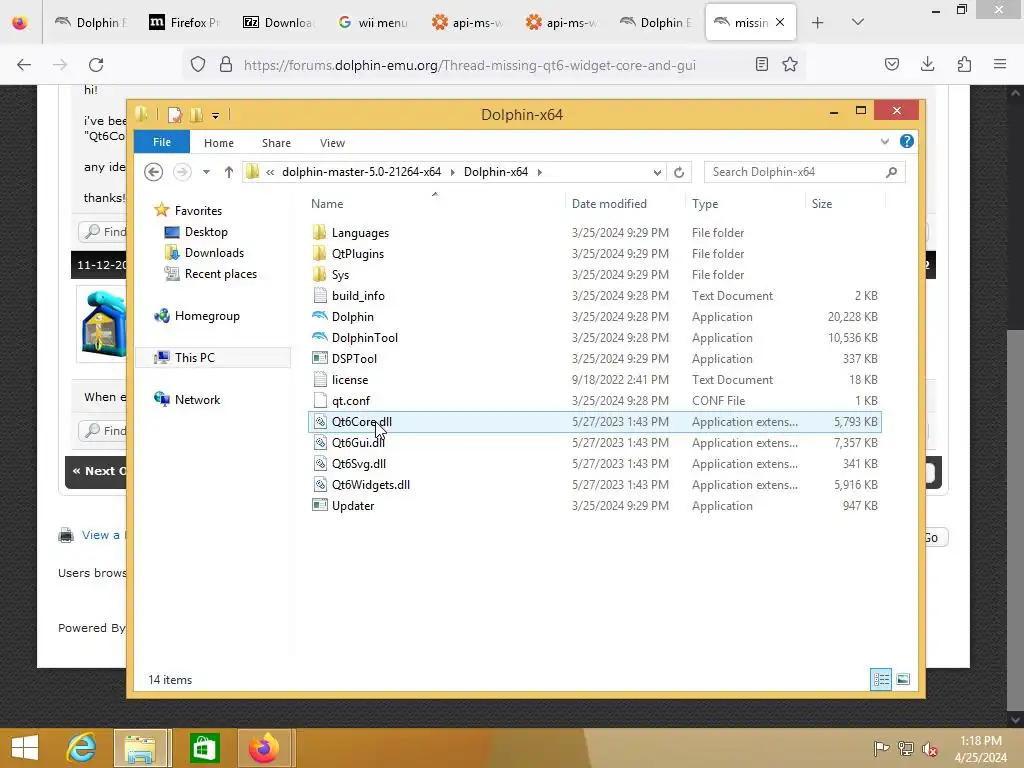Click the browser page vertical scrollbar
The width and height of the screenshot is (1024, 768).
tap(1015, 520)
